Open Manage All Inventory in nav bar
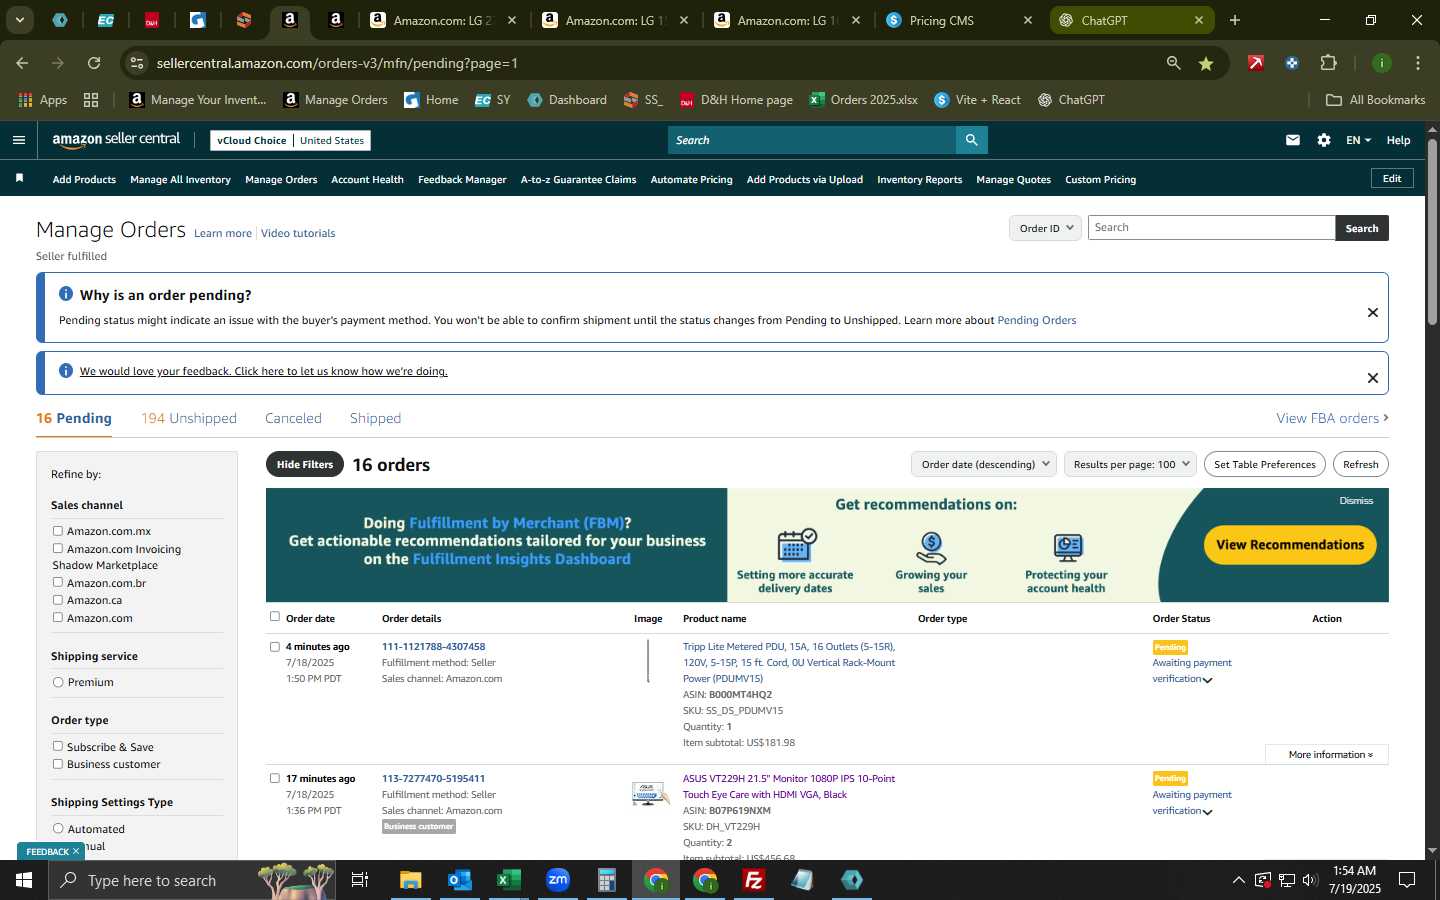 [x=180, y=180]
